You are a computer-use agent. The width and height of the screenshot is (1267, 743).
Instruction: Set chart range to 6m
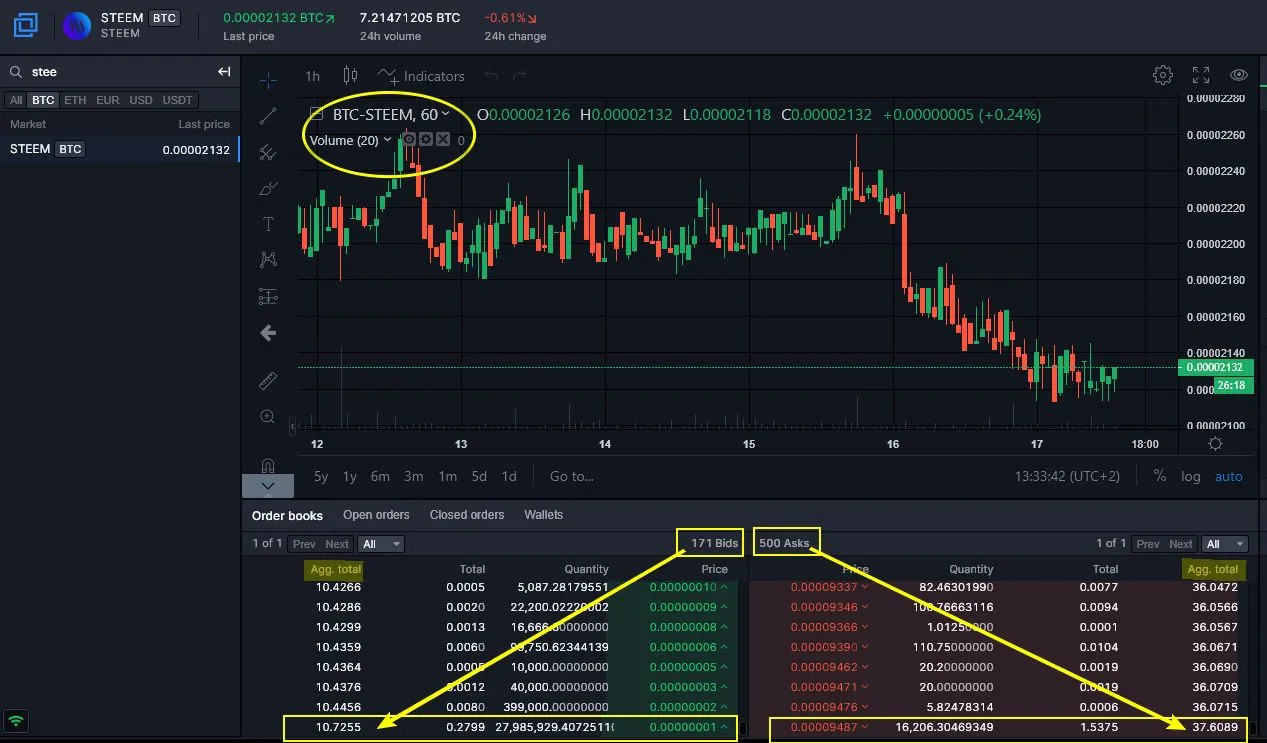click(380, 476)
